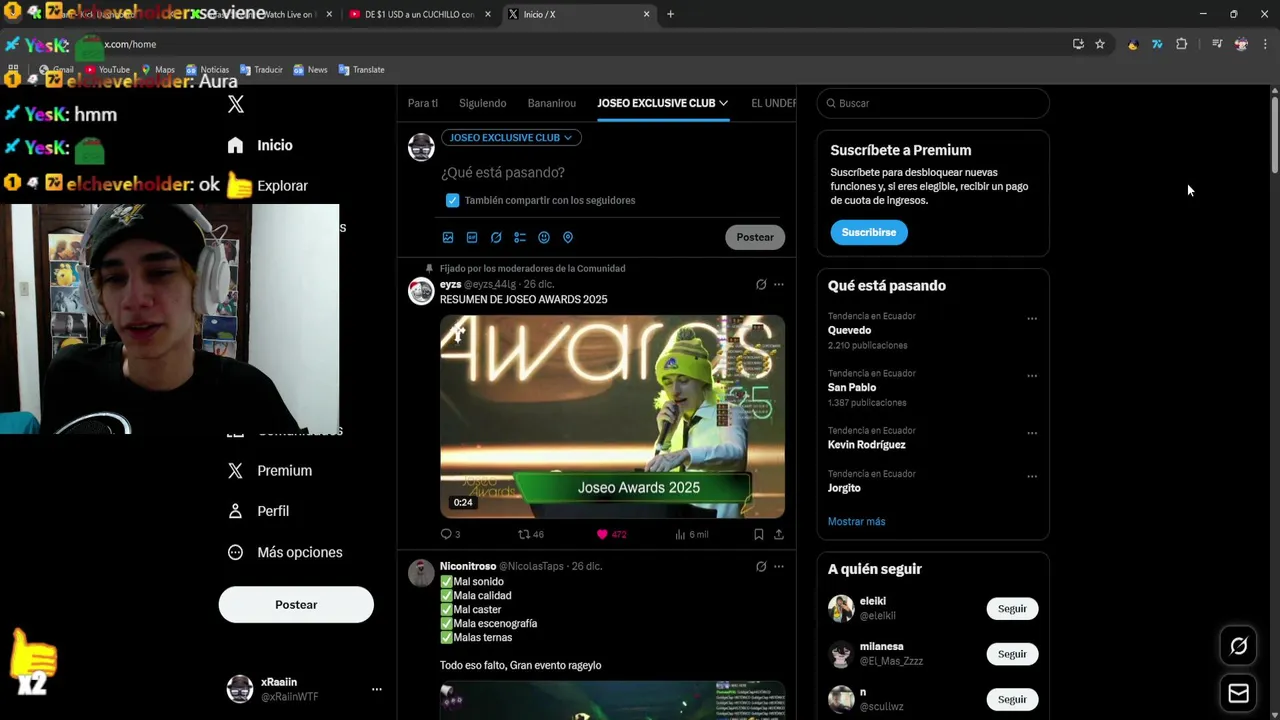Click Grok icon on Niconitroso post

click(x=761, y=566)
